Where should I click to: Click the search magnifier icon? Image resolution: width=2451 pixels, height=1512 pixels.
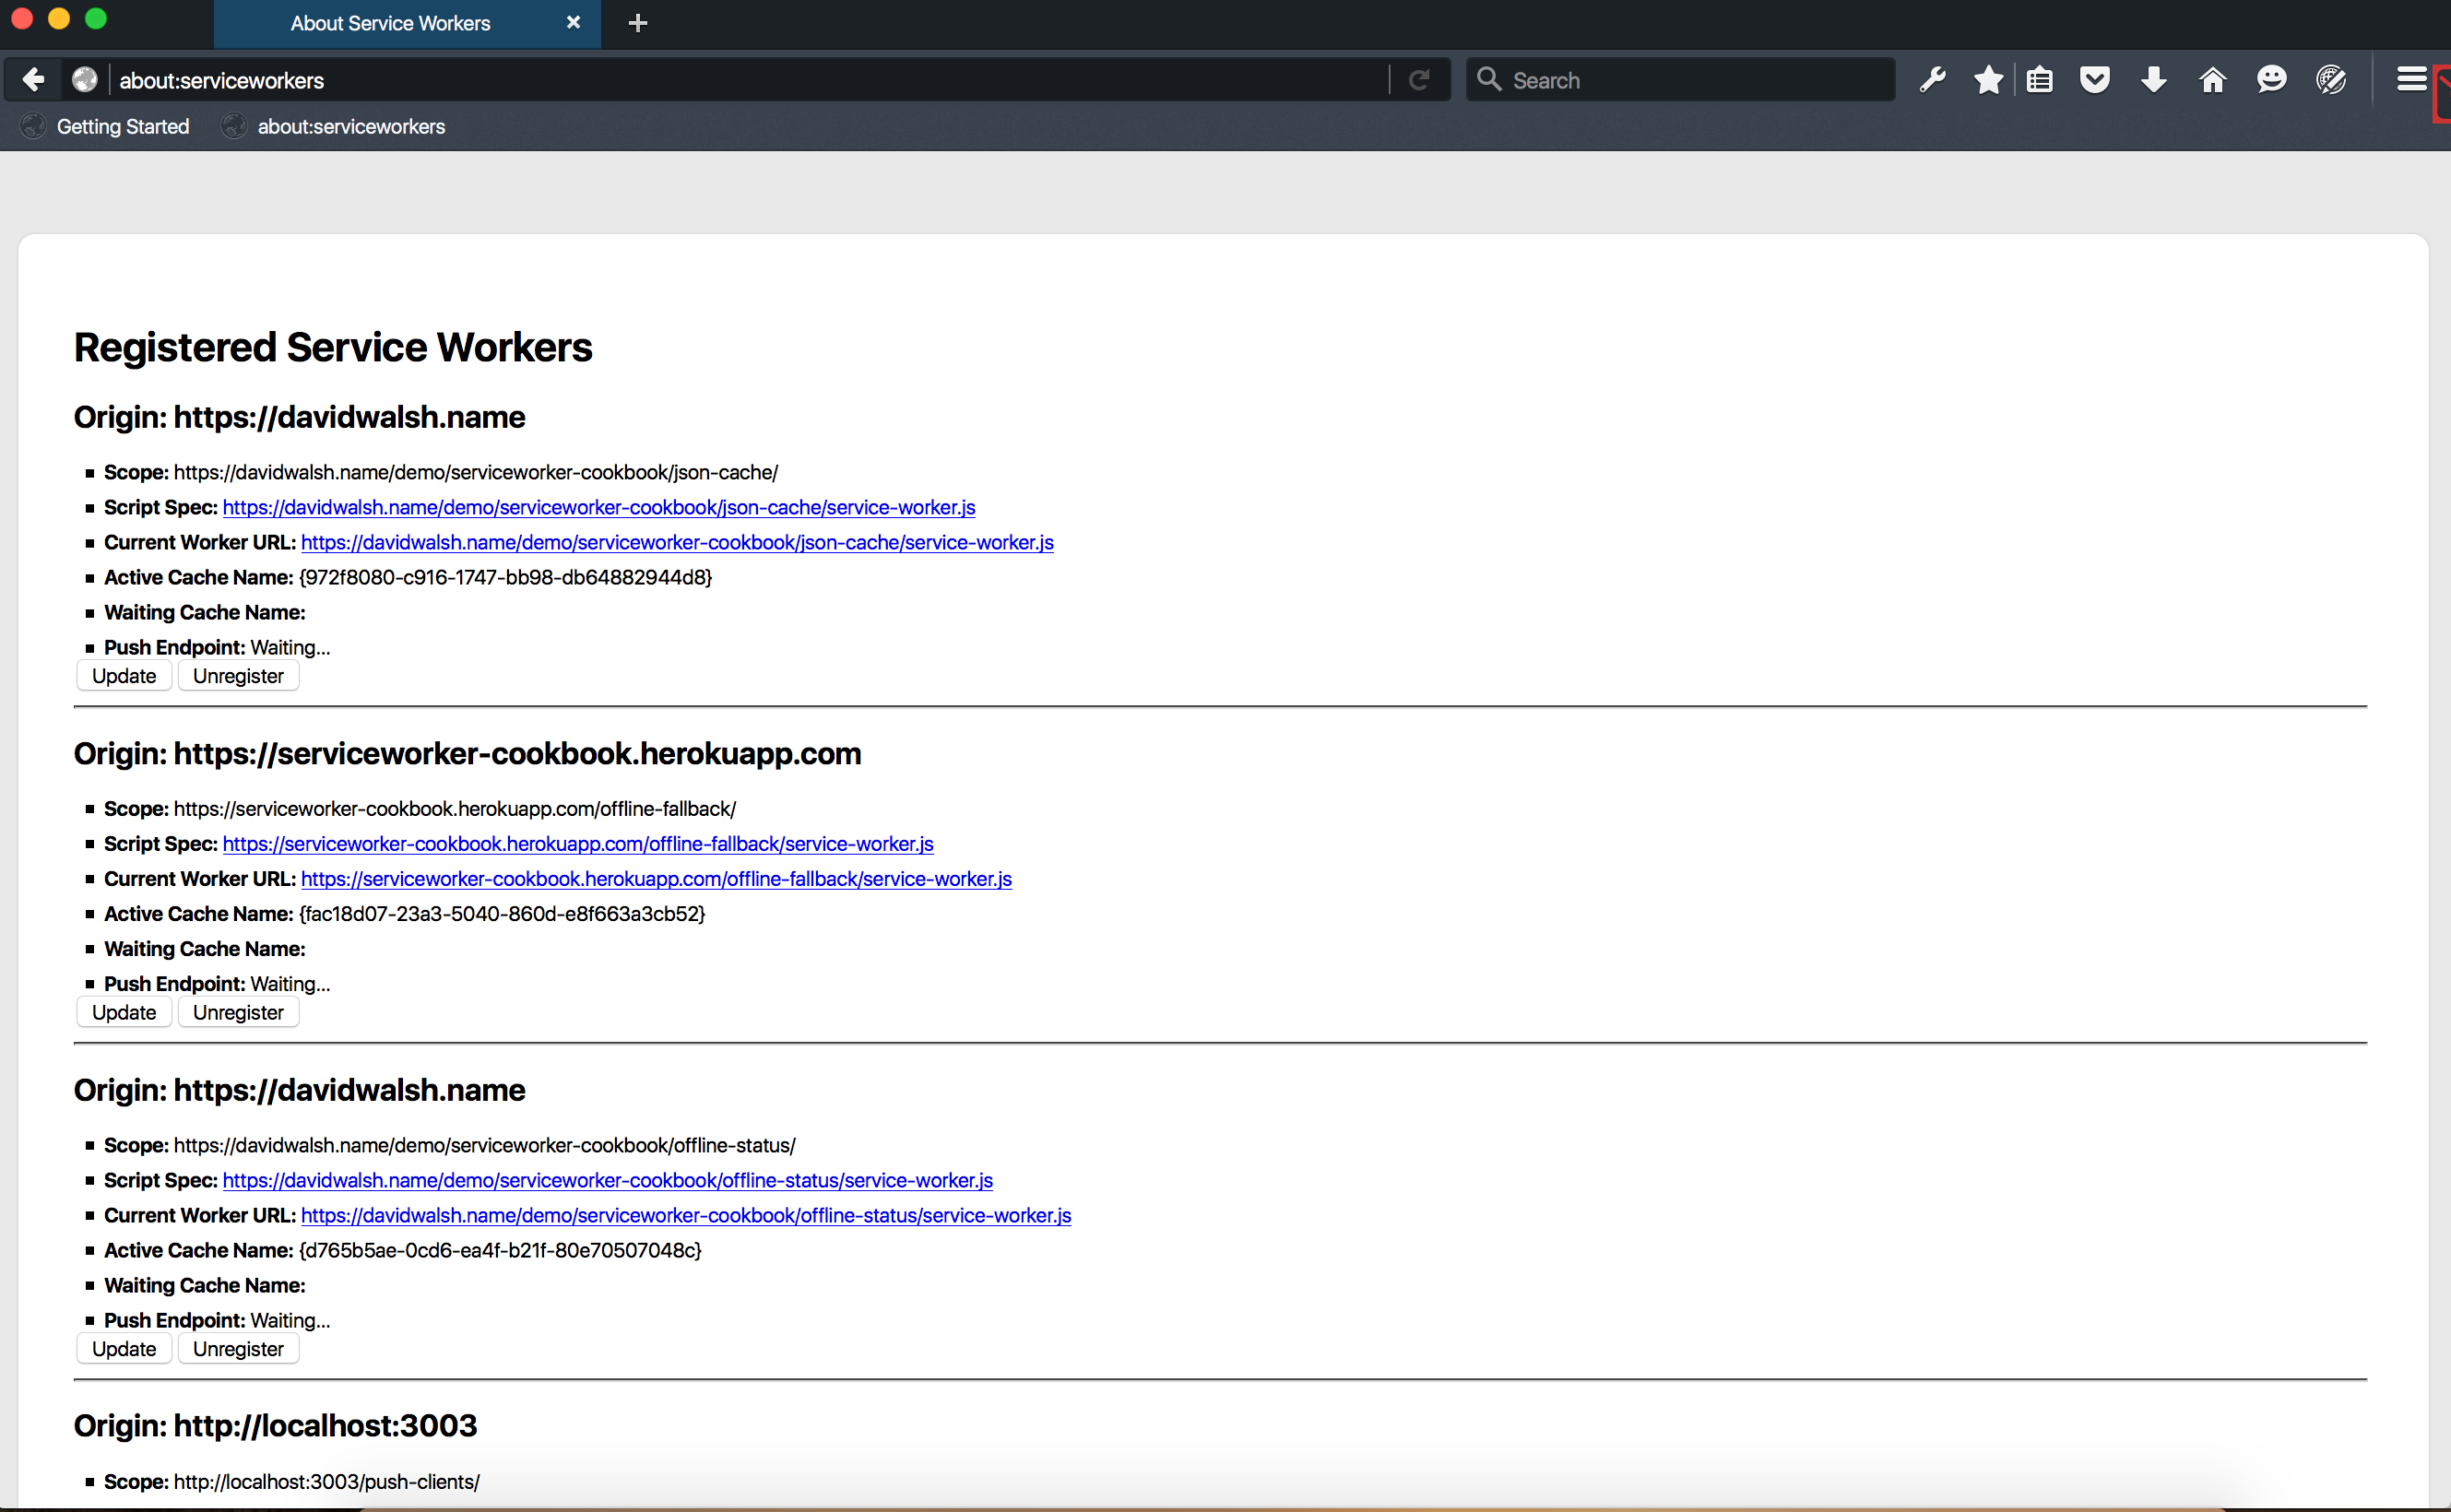(x=1489, y=79)
